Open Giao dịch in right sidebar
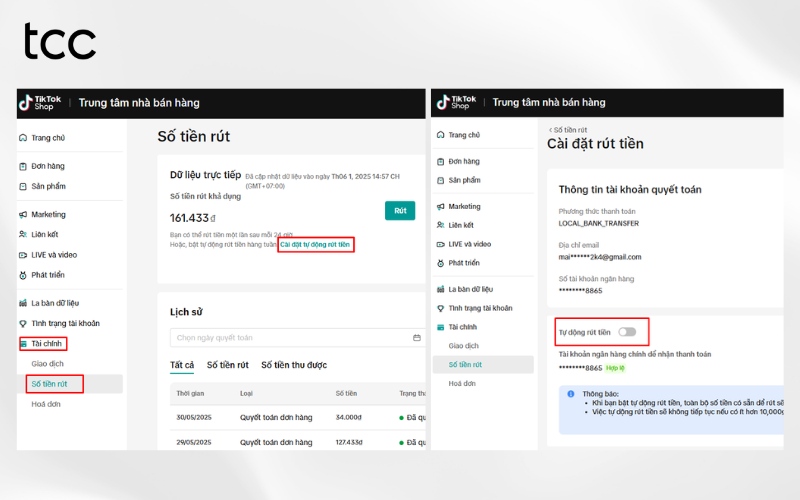The height and width of the screenshot is (500, 800). [464, 346]
